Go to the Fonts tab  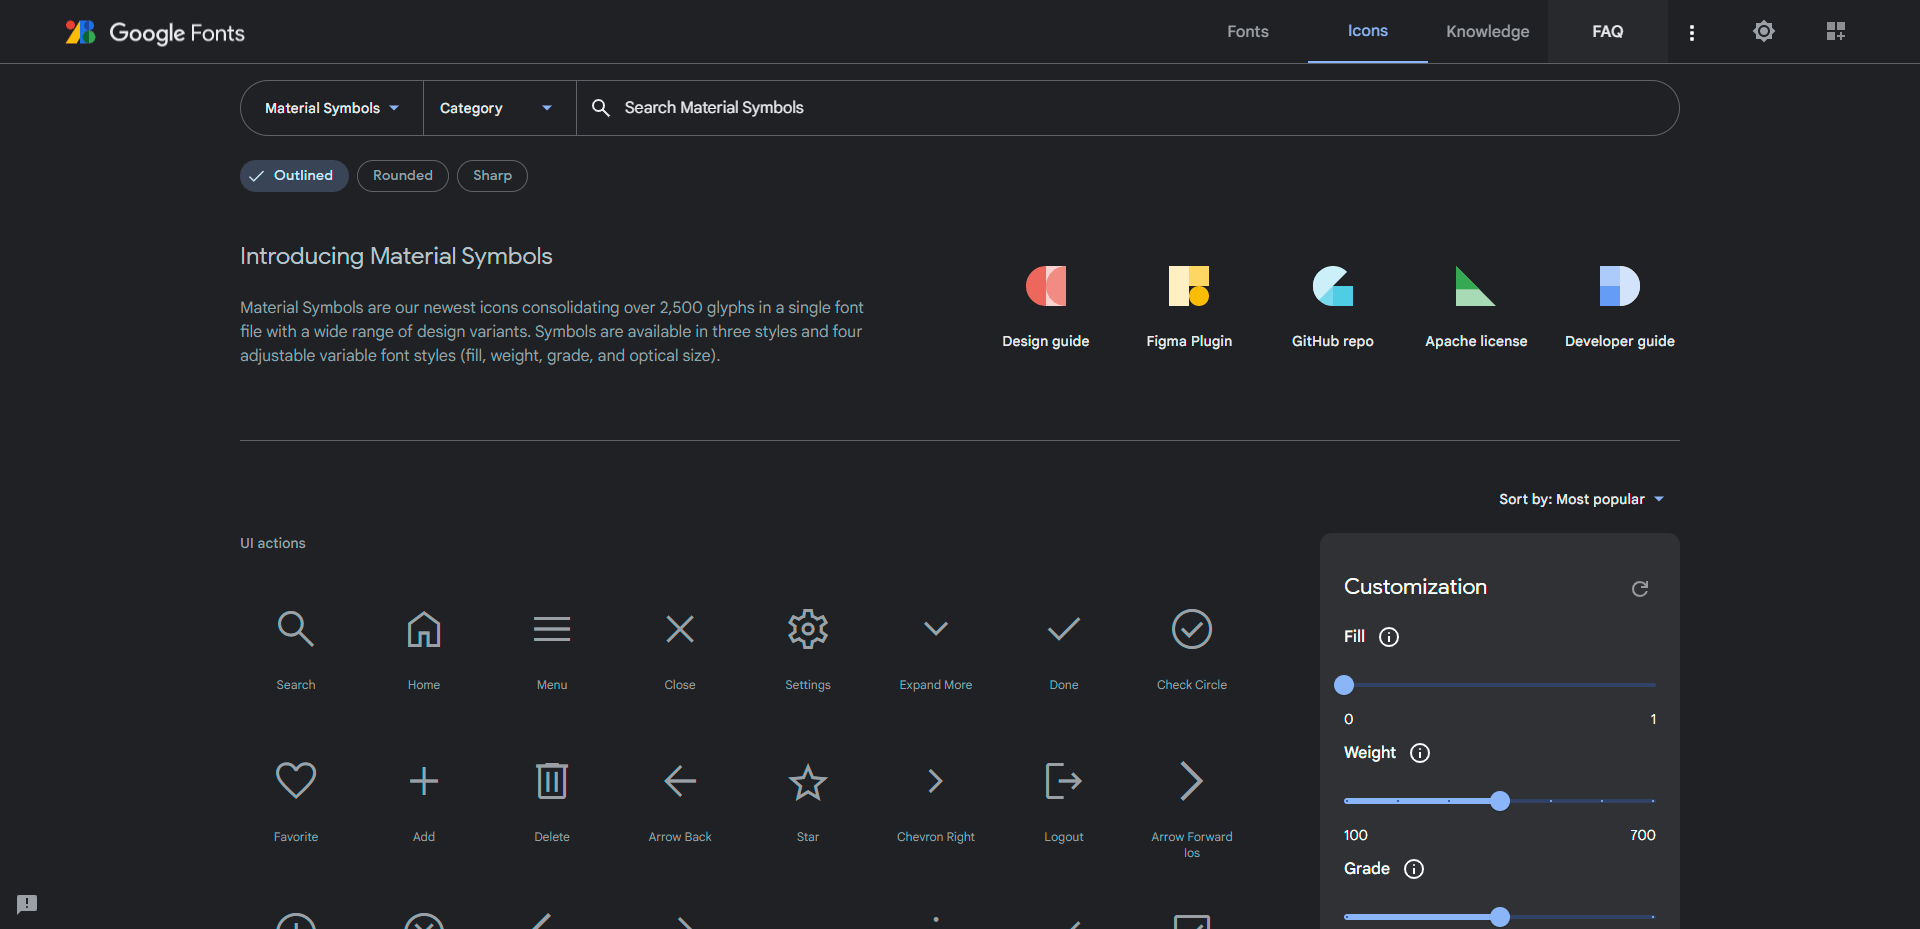tap(1248, 32)
